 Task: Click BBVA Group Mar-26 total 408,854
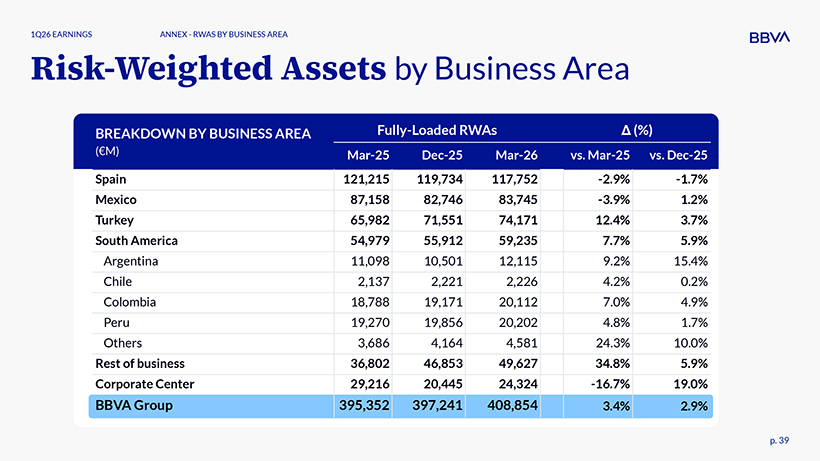tap(512, 405)
